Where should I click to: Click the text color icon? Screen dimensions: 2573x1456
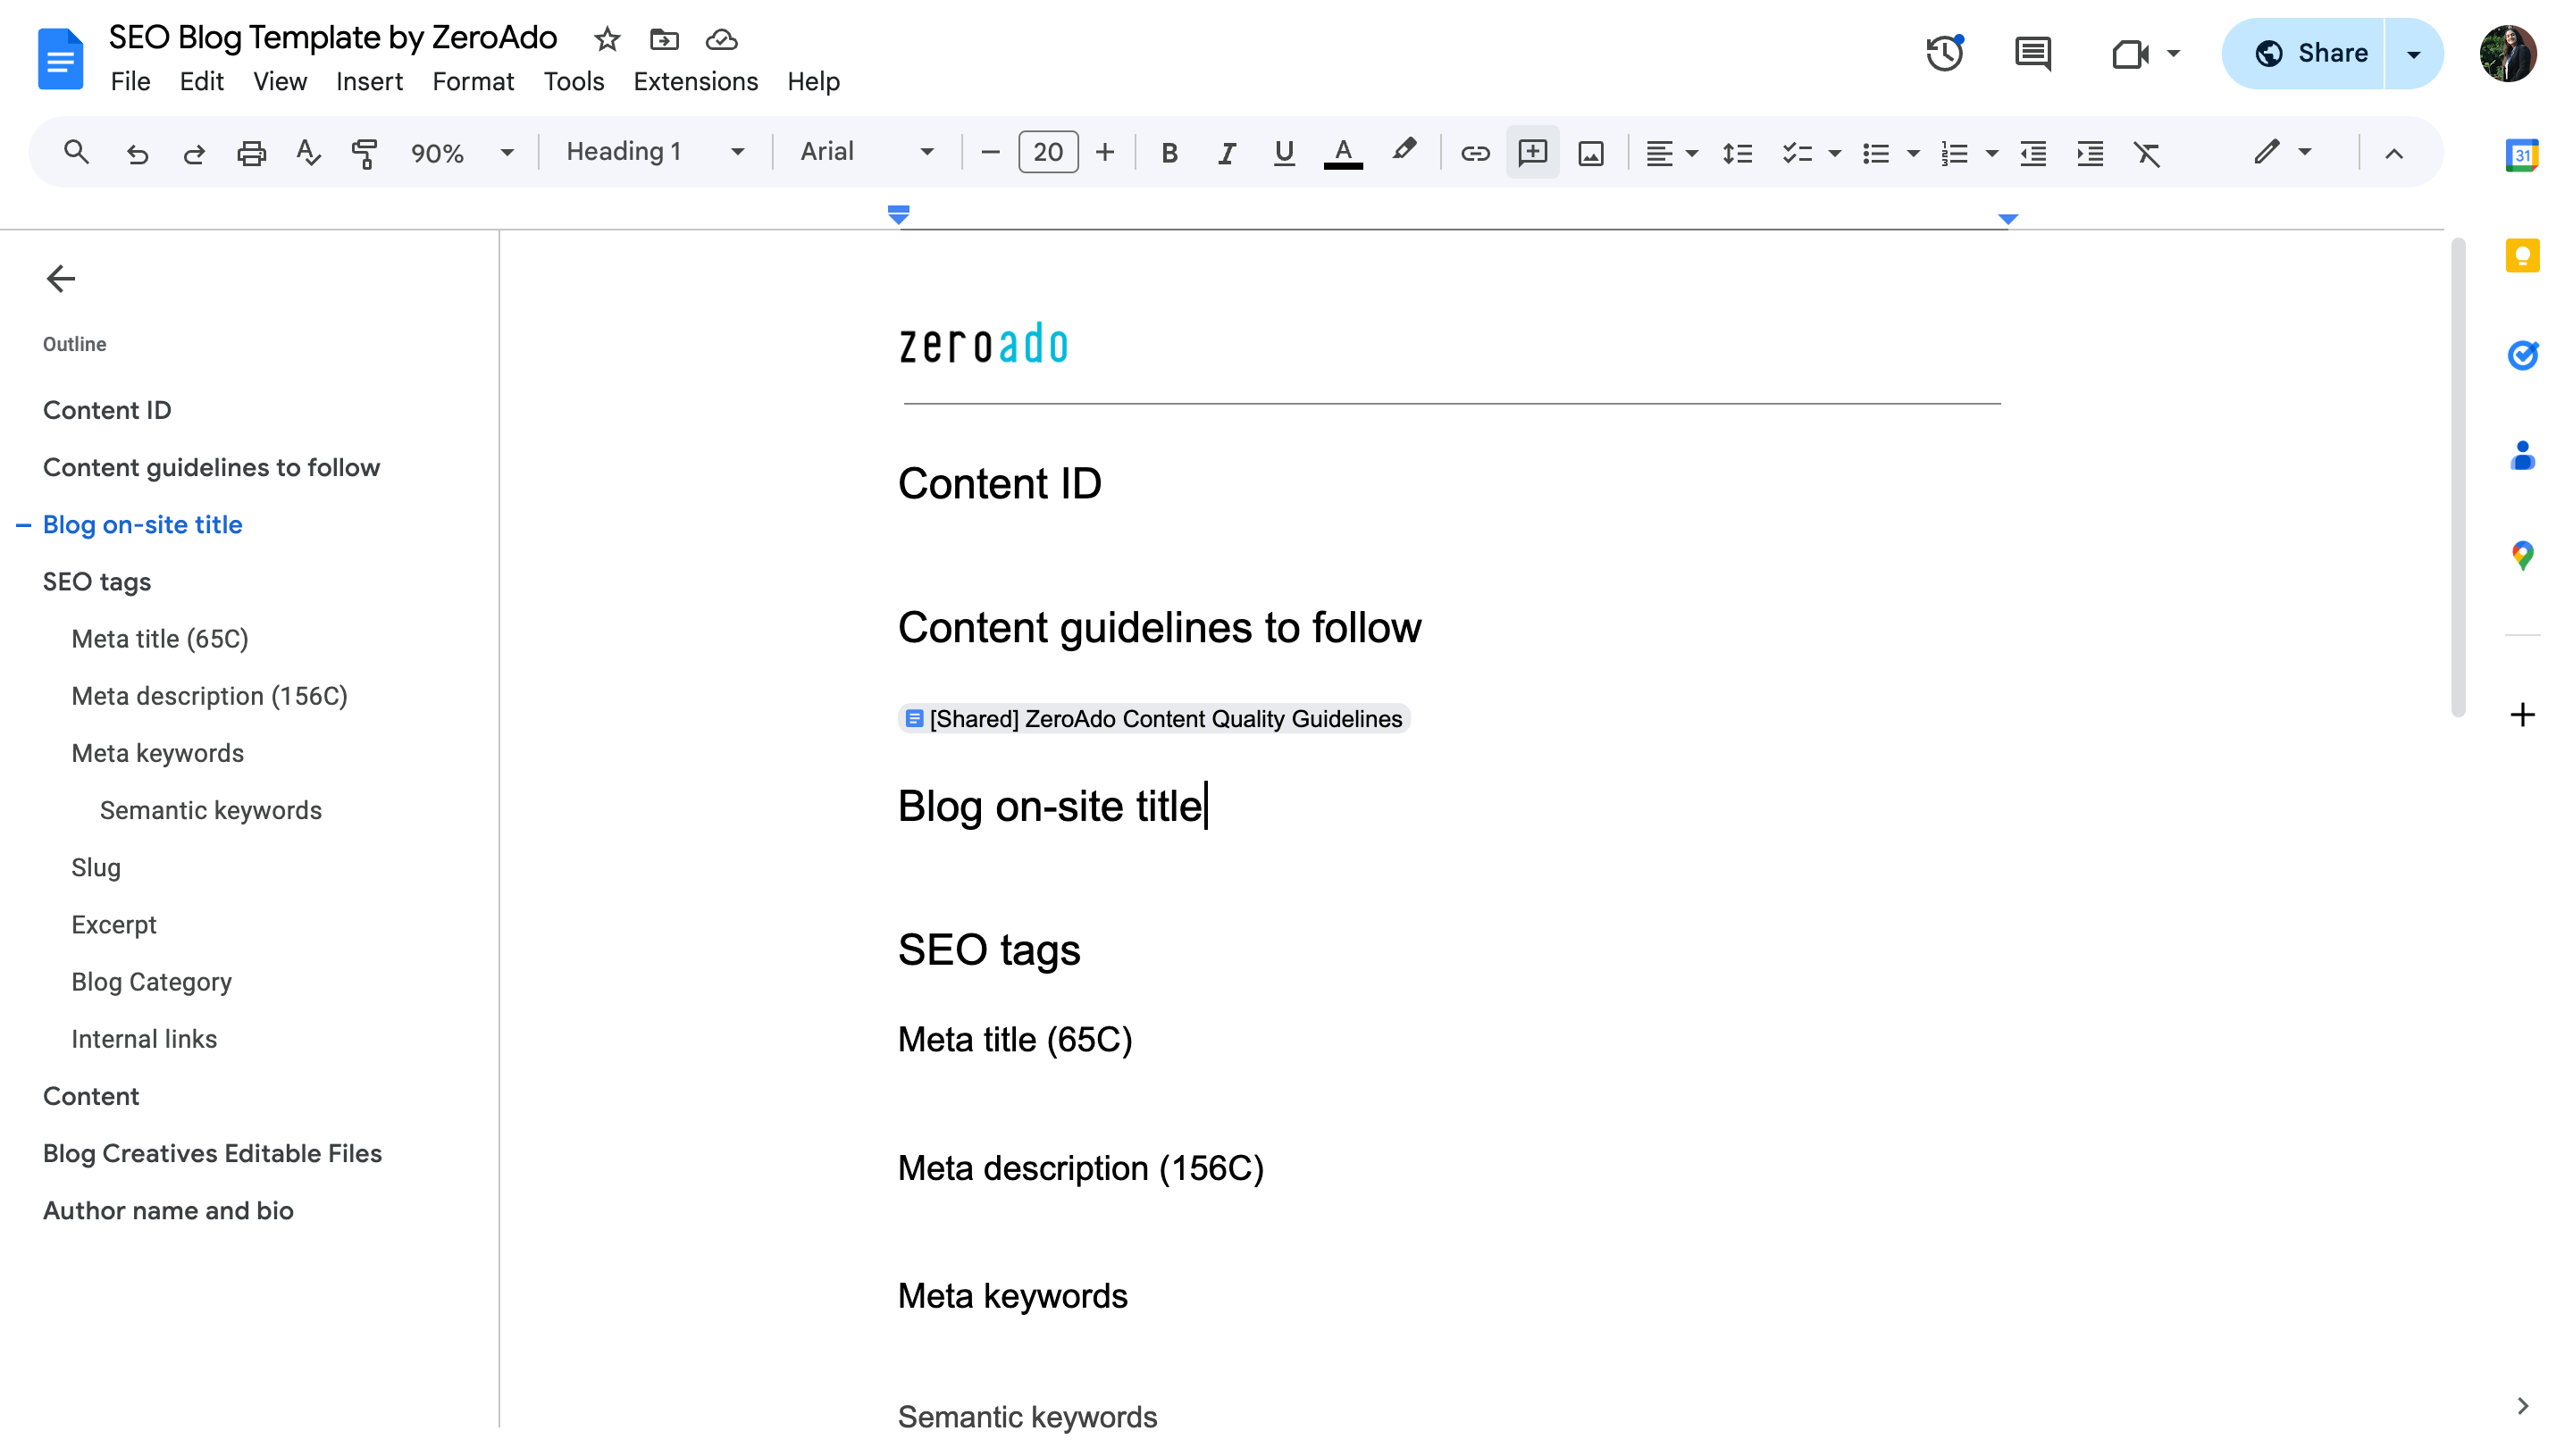(1343, 154)
